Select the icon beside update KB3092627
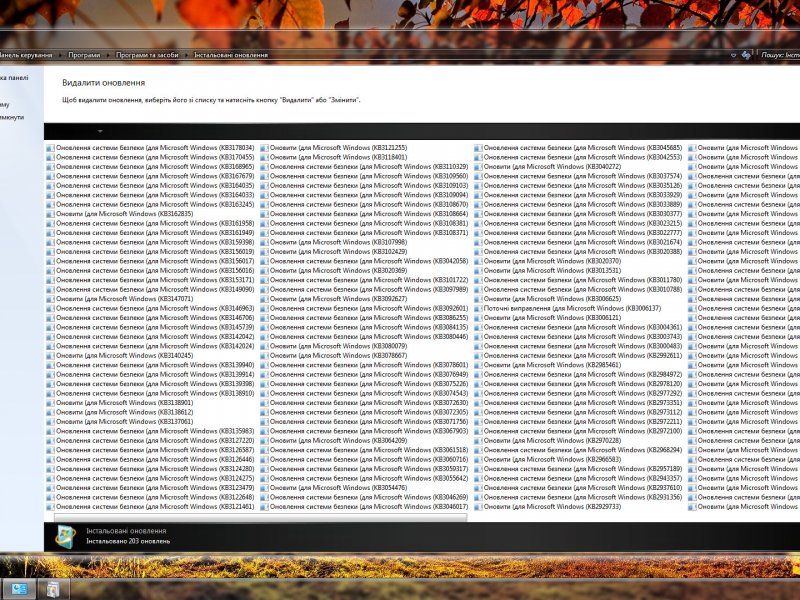Viewport: 800px width, 600px height. [x=264, y=299]
